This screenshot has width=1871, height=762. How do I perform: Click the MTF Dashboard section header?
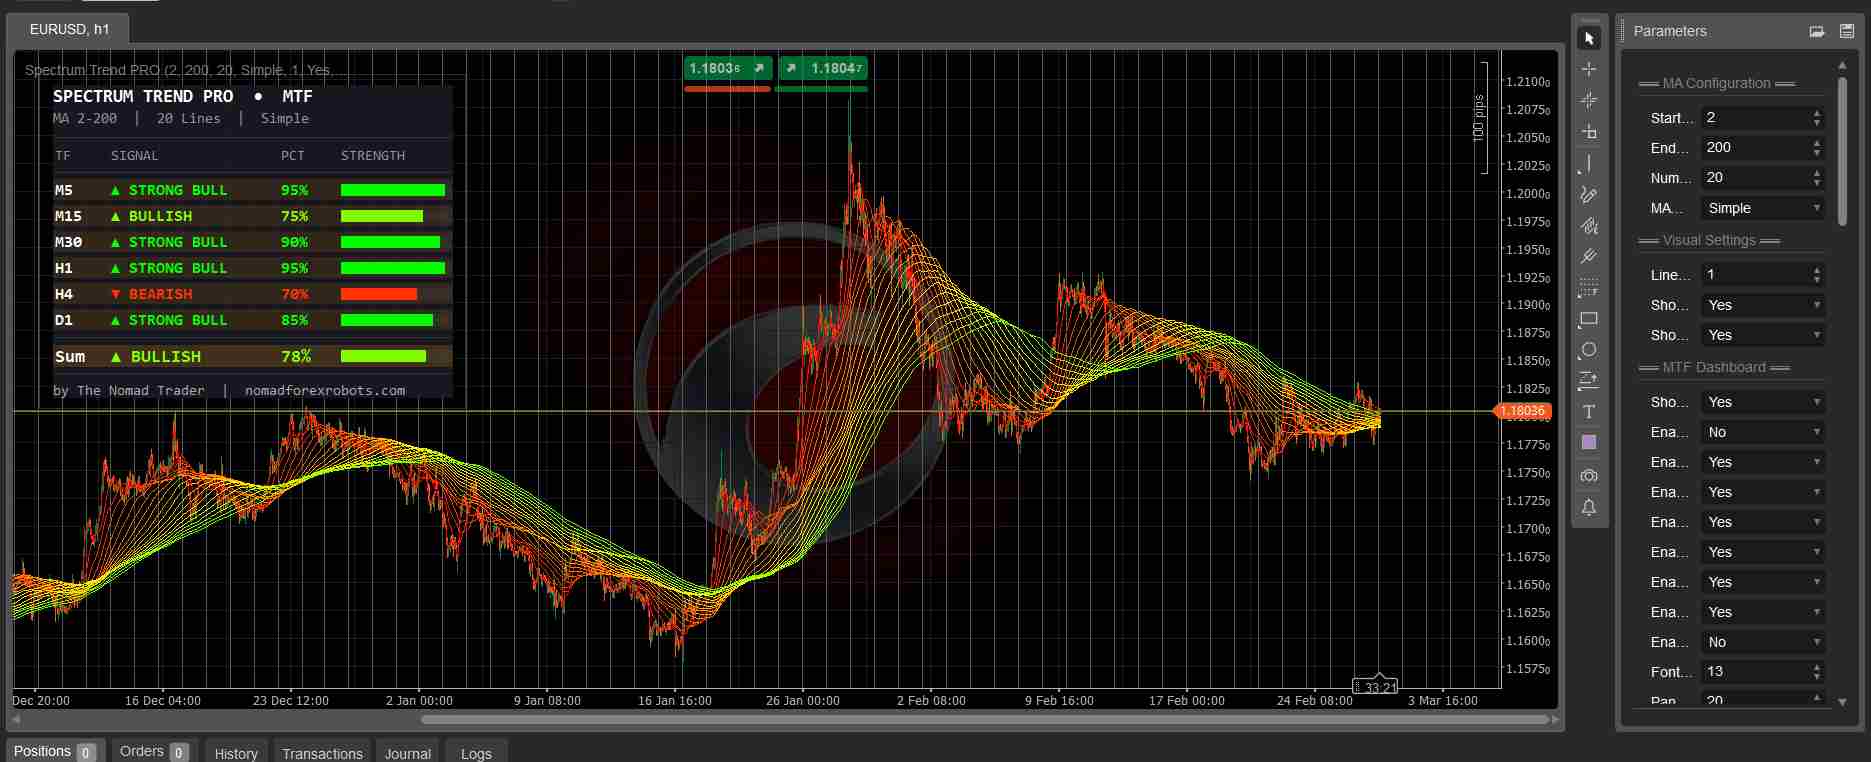1714,367
